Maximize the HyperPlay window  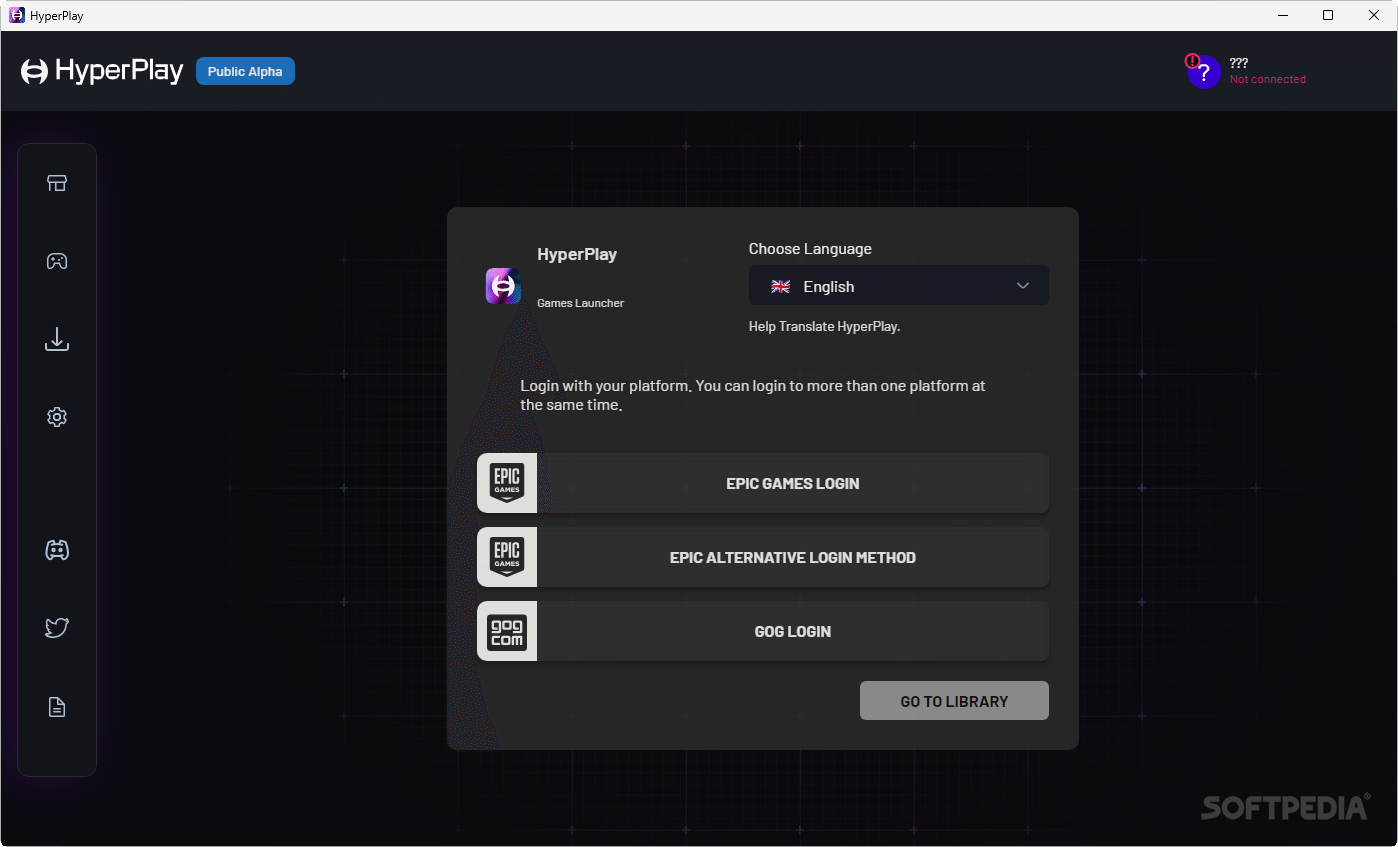click(1328, 15)
